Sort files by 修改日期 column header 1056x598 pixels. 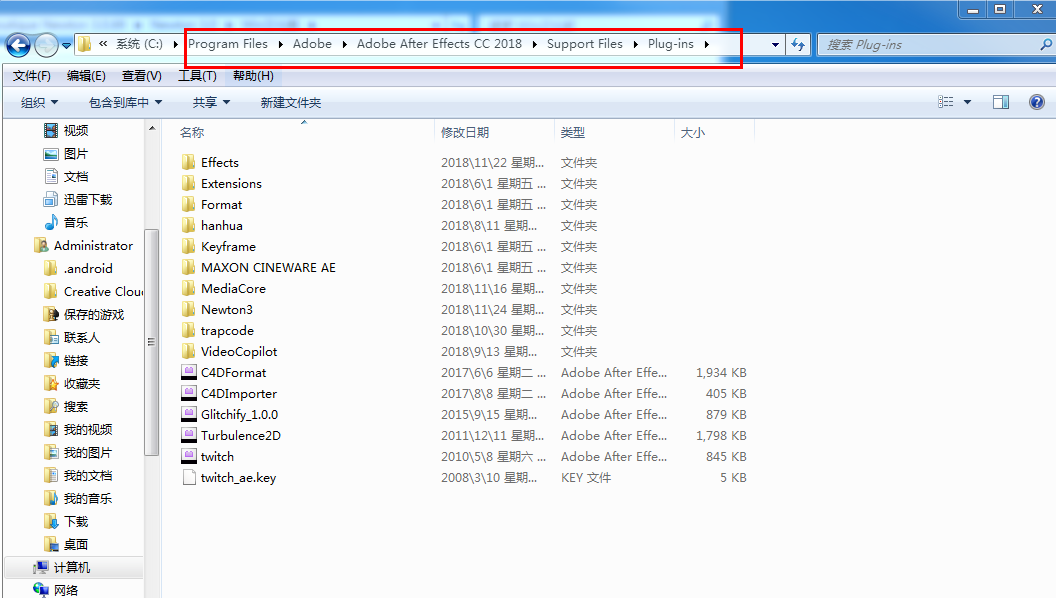[x=465, y=132]
